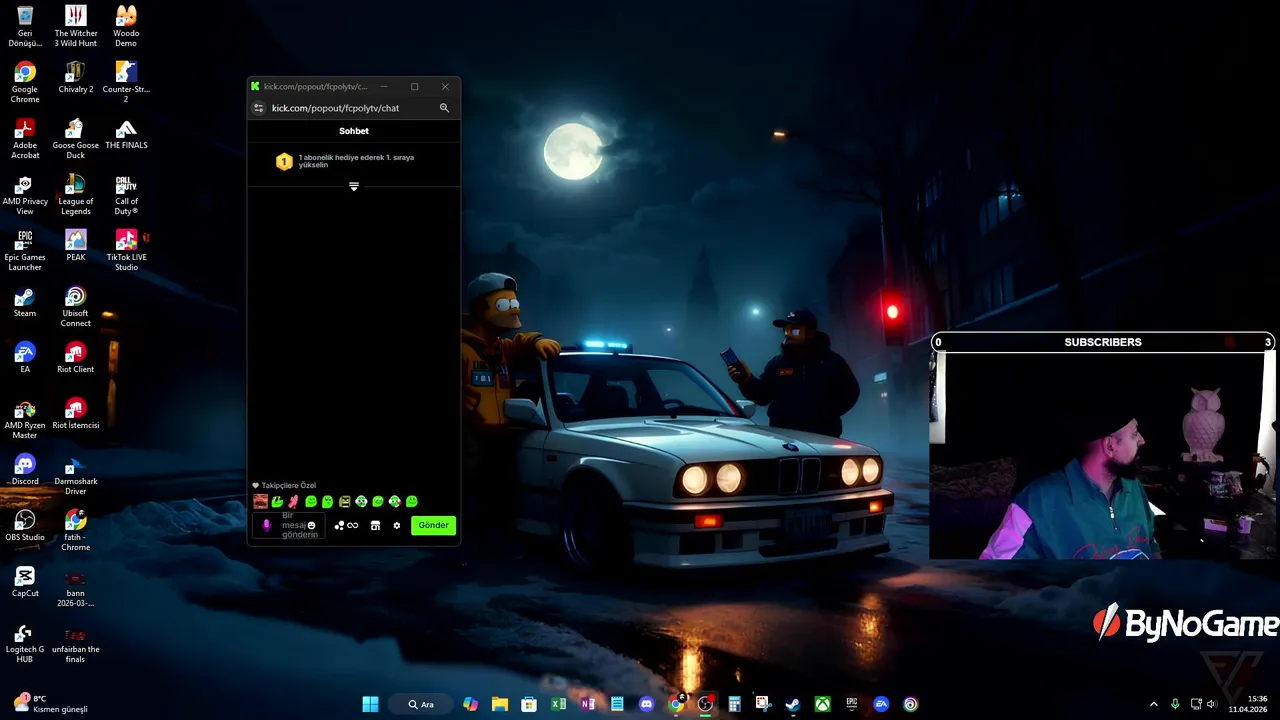Select the 'bann 2026-03-...' desktop file
The height and width of the screenshot is (720, 1280).
(76, 587)
